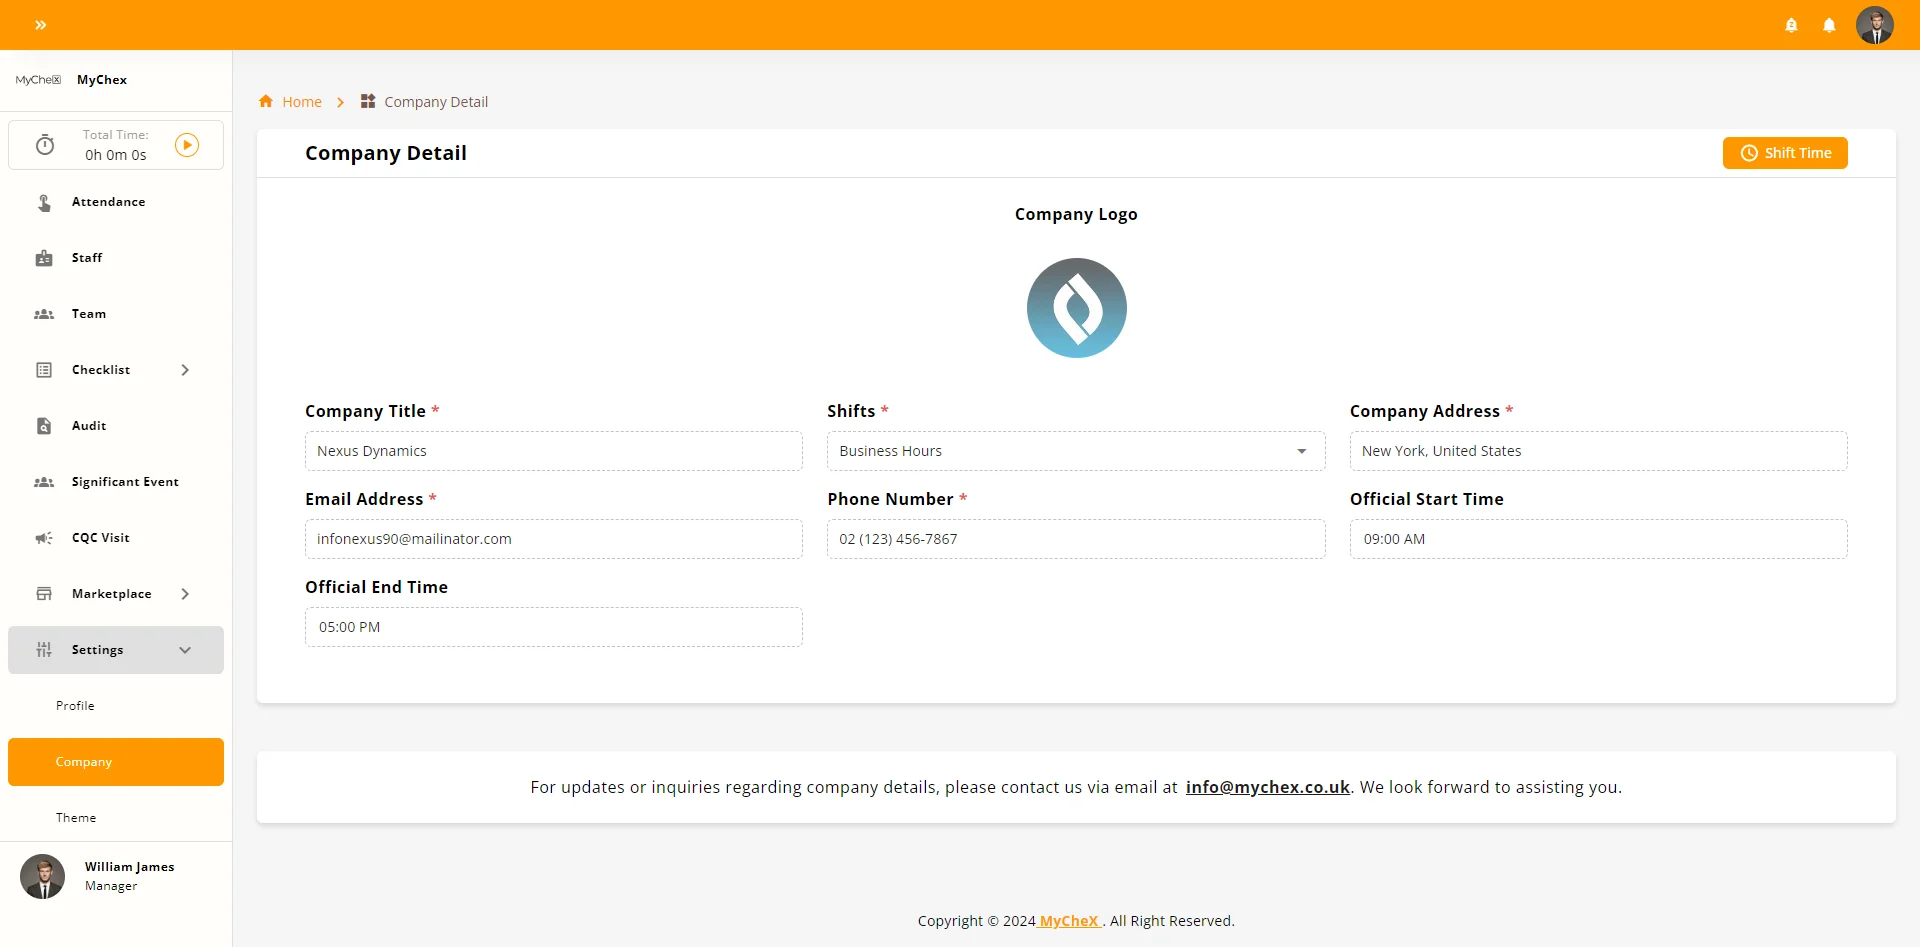
Task: Open user avatar in top-right corner
Action: [x=1874, y=25]
